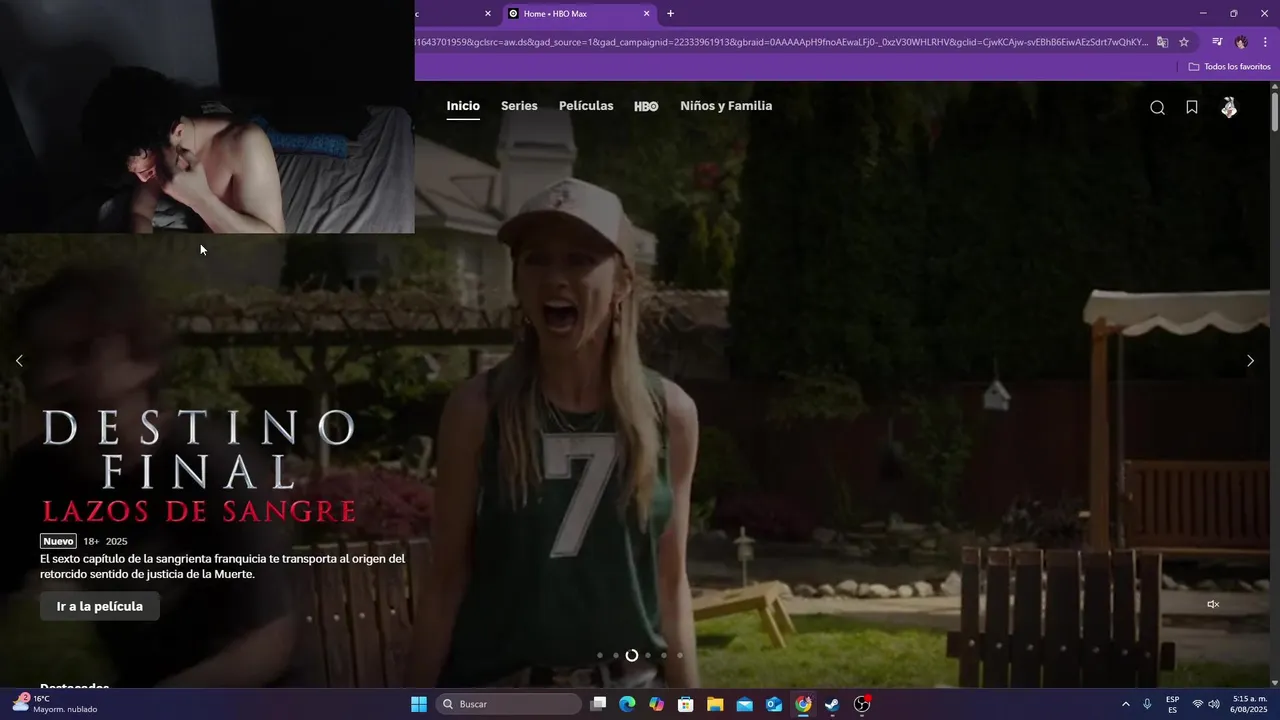This screenshot has height=720, width=1280.
Task: Open the HBO Max profile avatar
Action: tap(1229, 107)
